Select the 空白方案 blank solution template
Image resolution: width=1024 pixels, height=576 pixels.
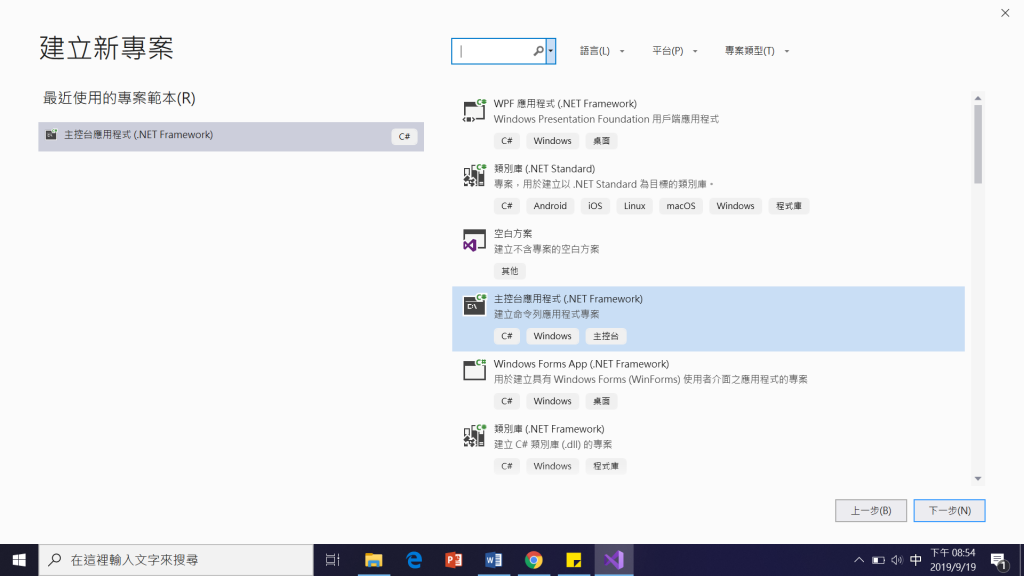[708, 253]
